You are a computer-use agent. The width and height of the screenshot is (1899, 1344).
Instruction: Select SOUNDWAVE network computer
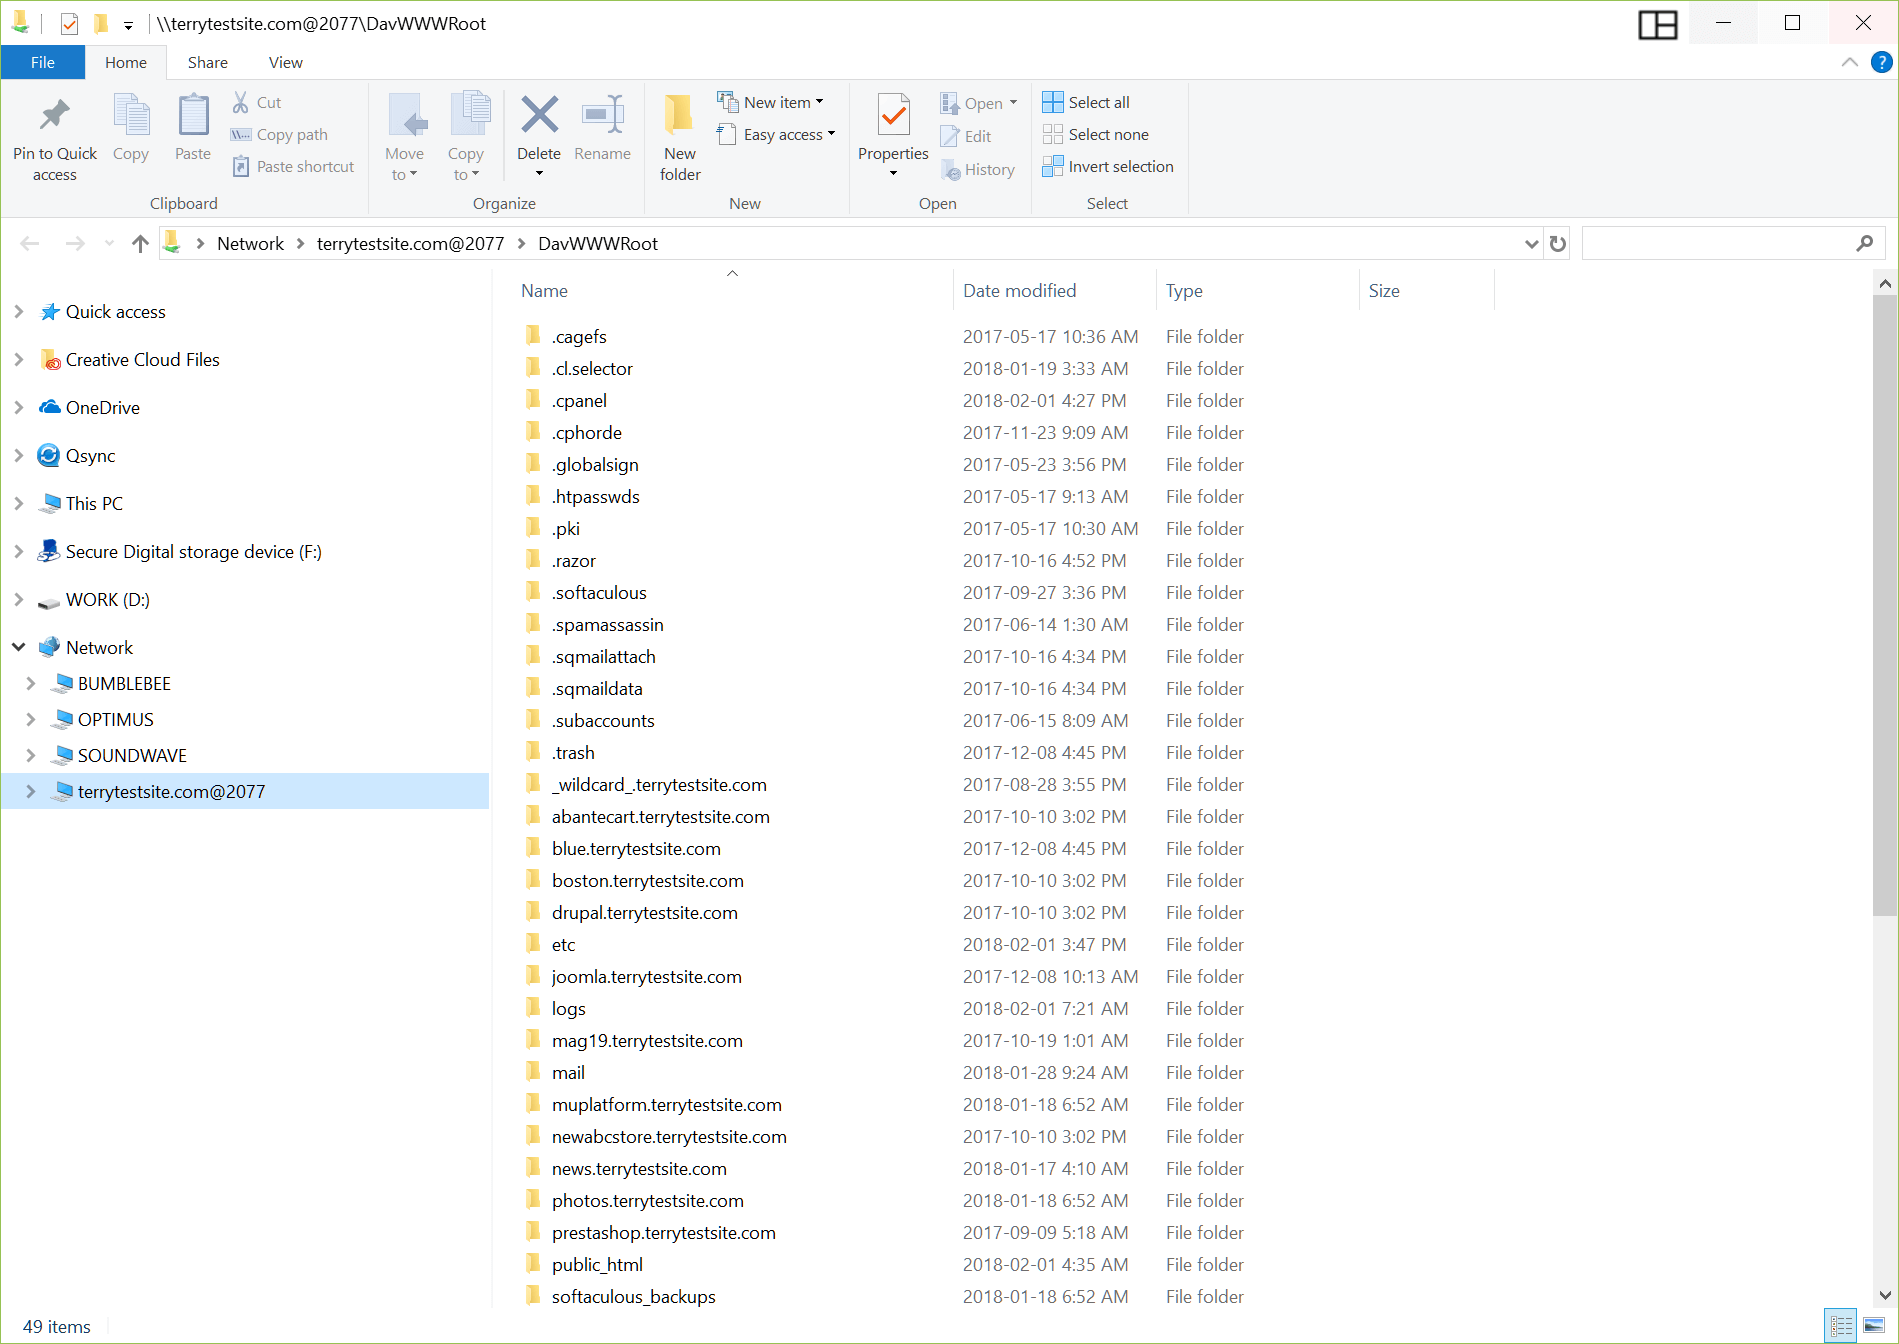pos(132,755)
